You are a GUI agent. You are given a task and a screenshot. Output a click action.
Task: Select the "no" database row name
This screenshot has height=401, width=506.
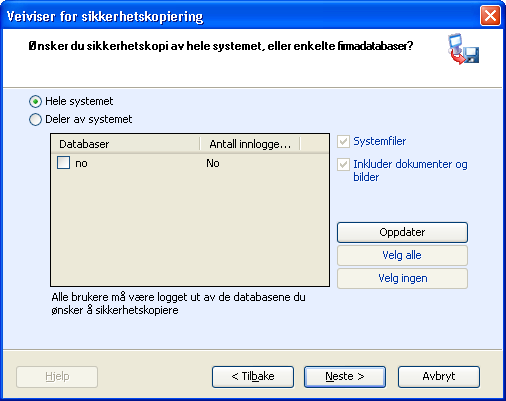[x=81, y=163]
